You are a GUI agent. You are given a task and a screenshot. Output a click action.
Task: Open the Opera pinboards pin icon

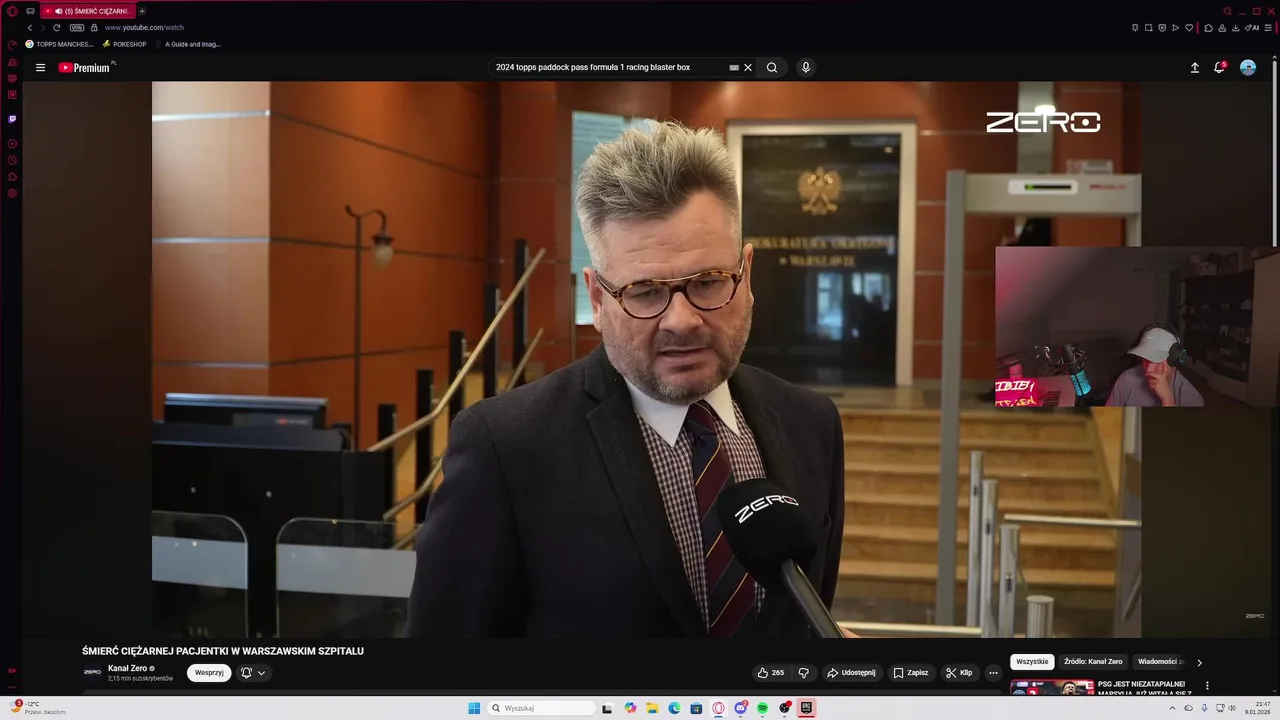(x=1135, y=28)
